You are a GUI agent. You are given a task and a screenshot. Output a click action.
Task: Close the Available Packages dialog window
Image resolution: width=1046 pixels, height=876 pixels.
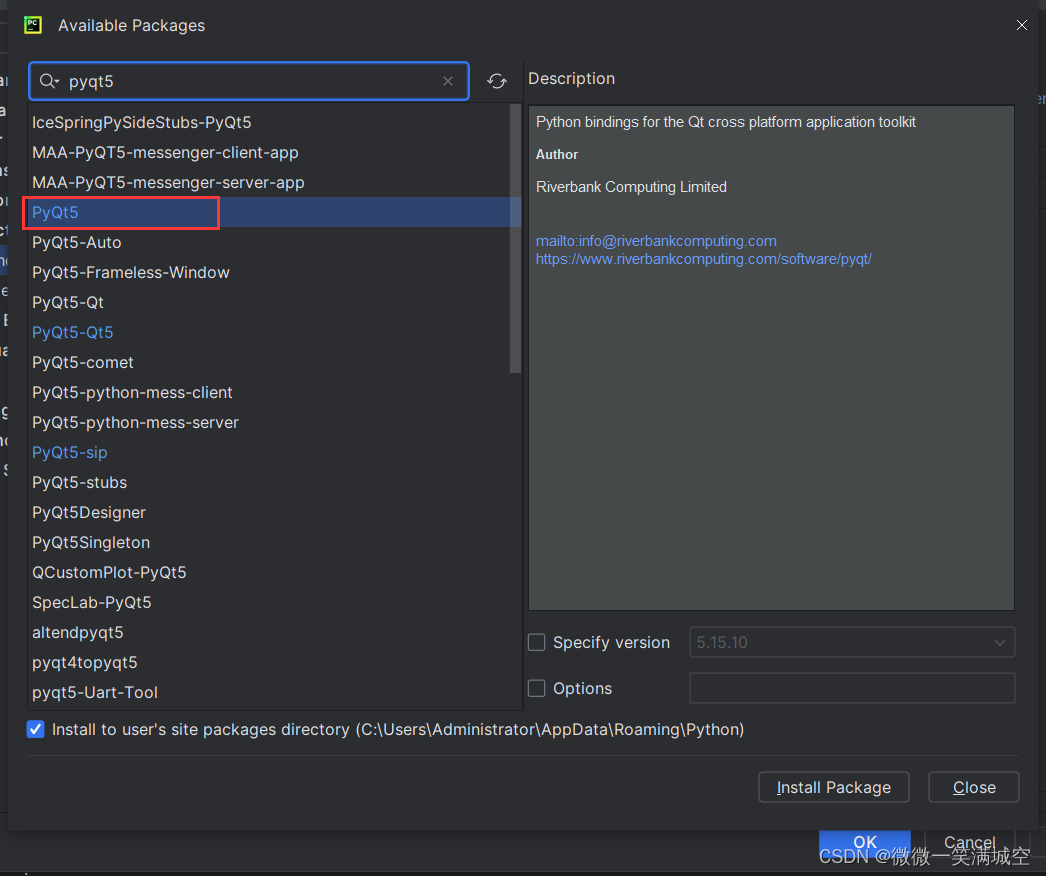pos(1021,25)
